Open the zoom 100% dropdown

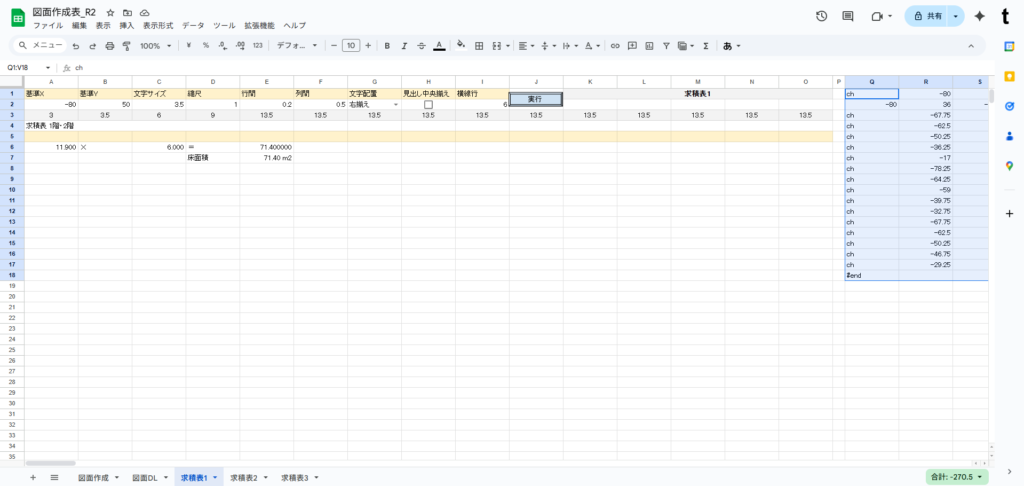pyautogui.click(x=156, y=46)
